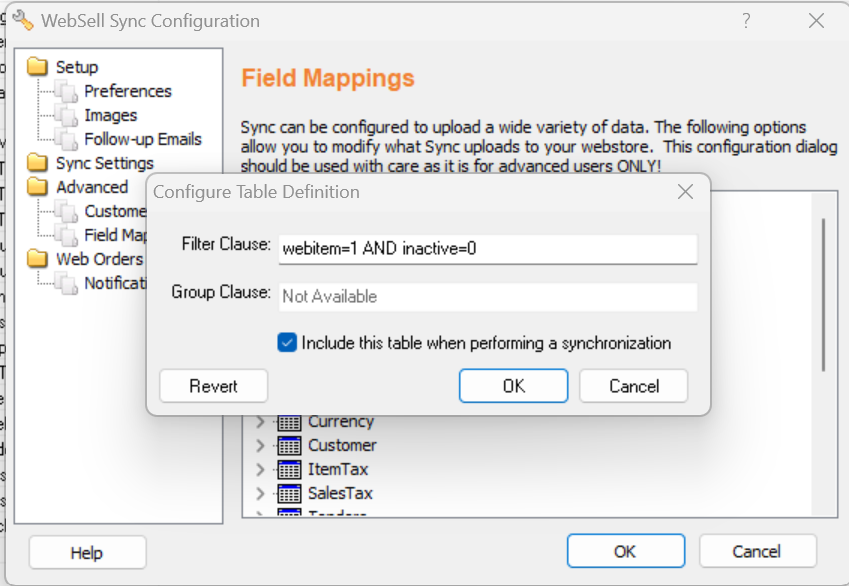
Task: Select the Web Orders tree item
Action: pos(100,259)
